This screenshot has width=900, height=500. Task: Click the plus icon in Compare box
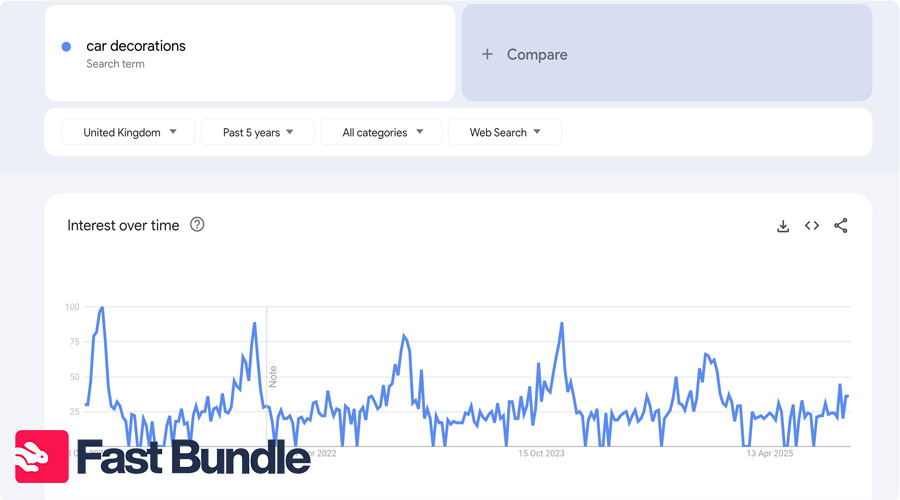pyautogui.click(x=487, y=54)
